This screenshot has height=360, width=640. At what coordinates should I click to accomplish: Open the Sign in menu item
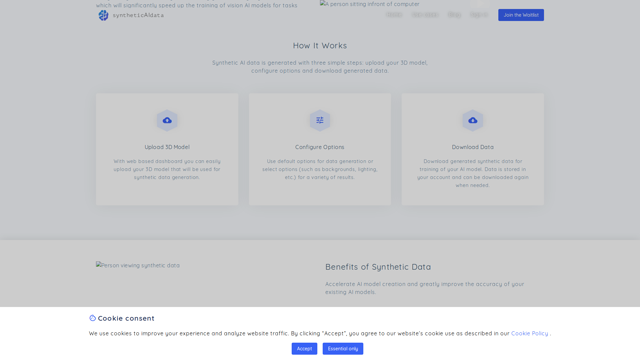click(479, 15)
